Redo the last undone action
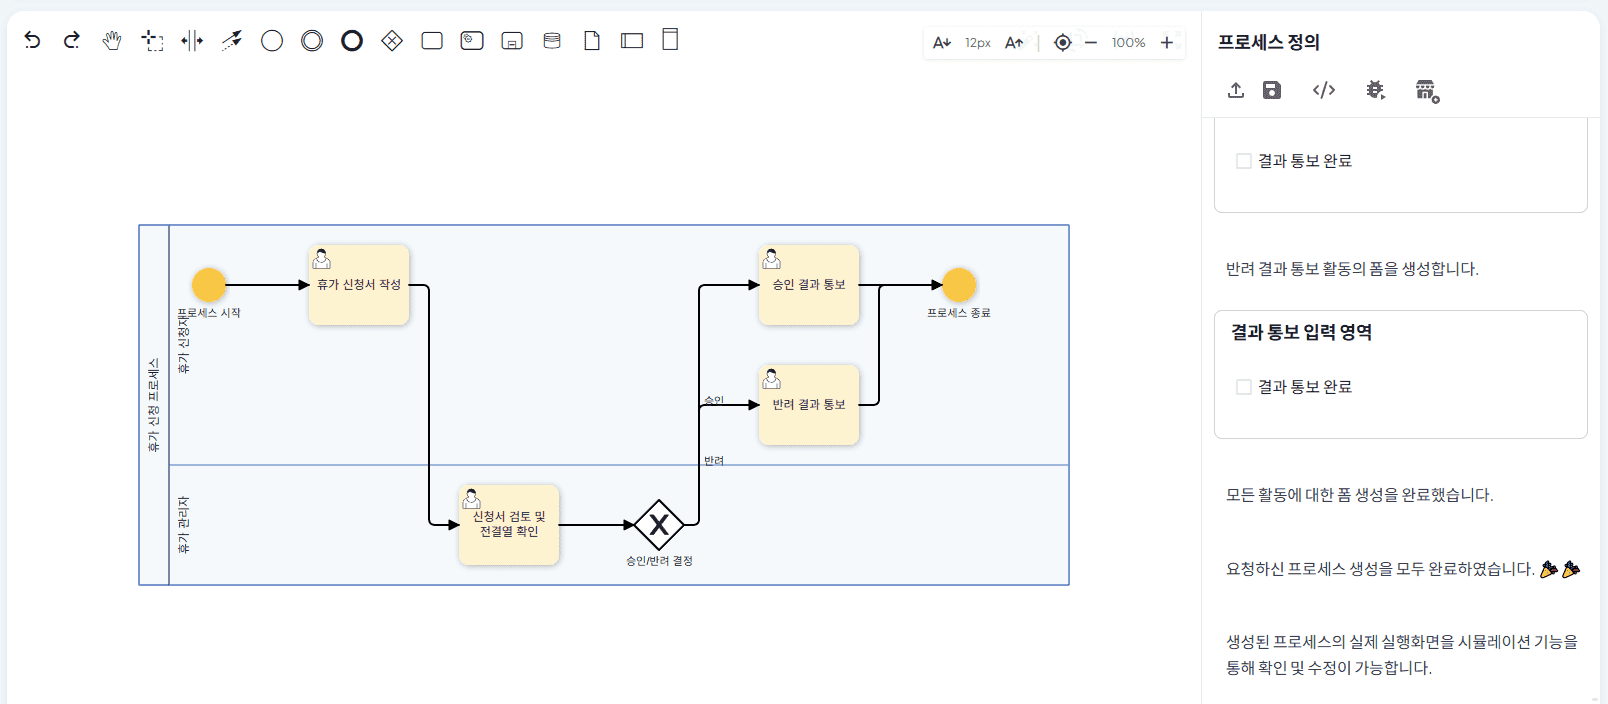 72,40
